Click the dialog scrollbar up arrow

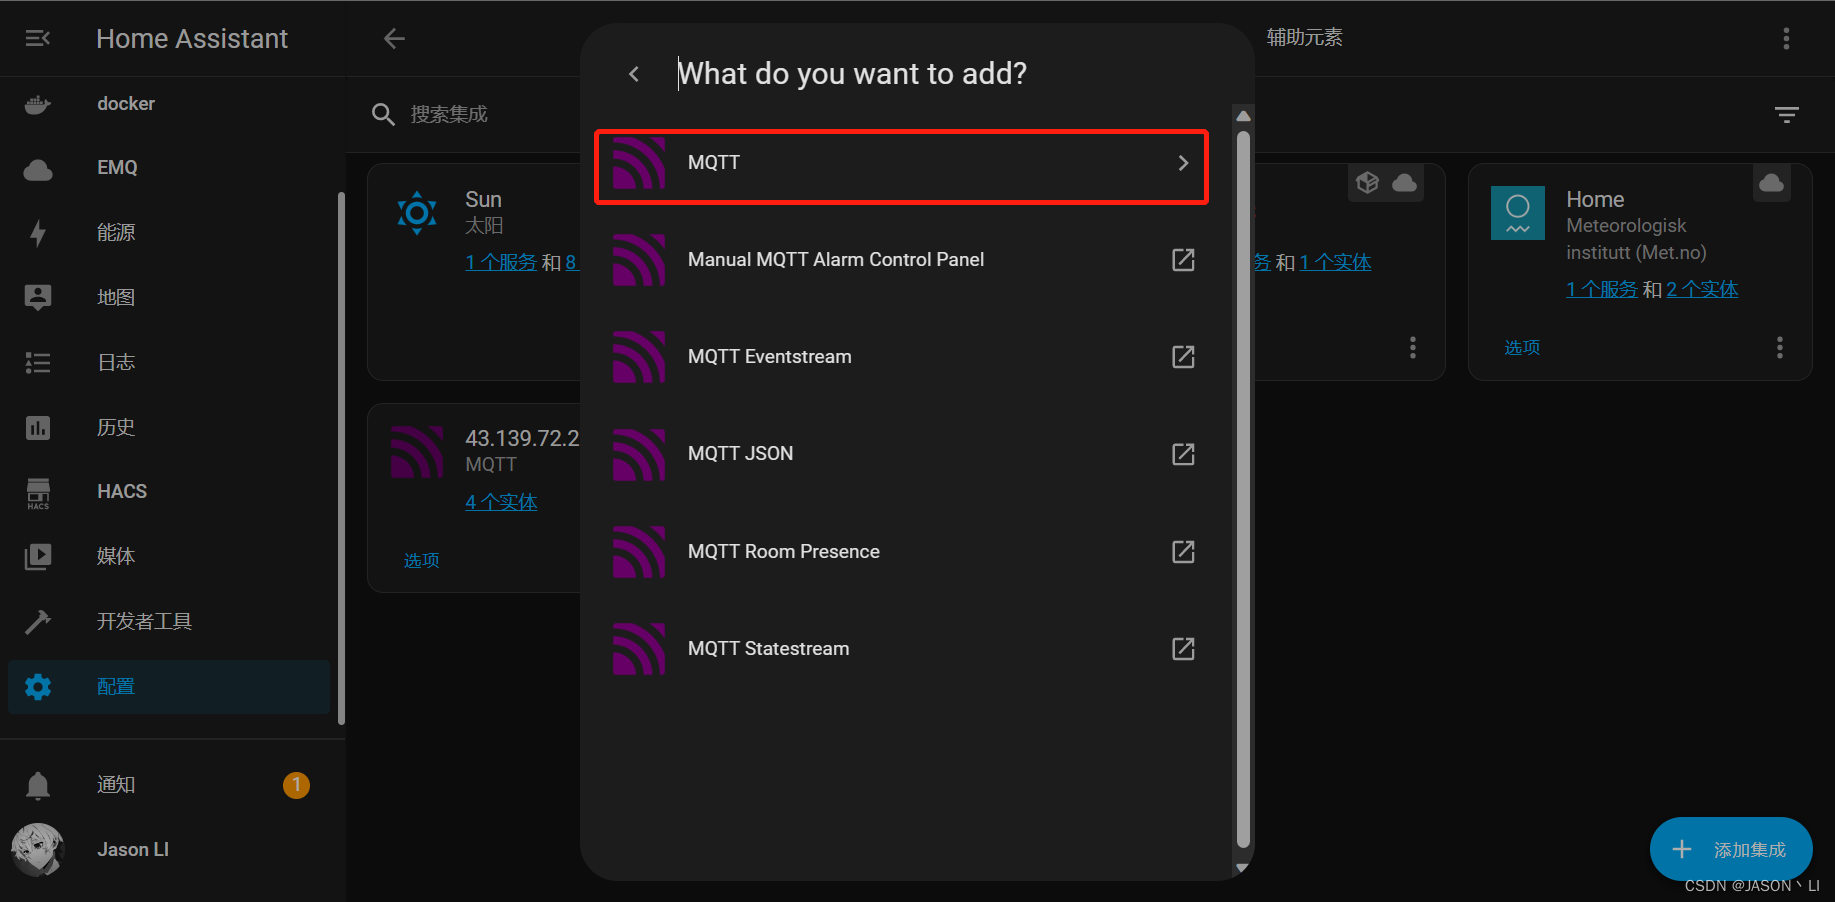tap(1243, 115)
